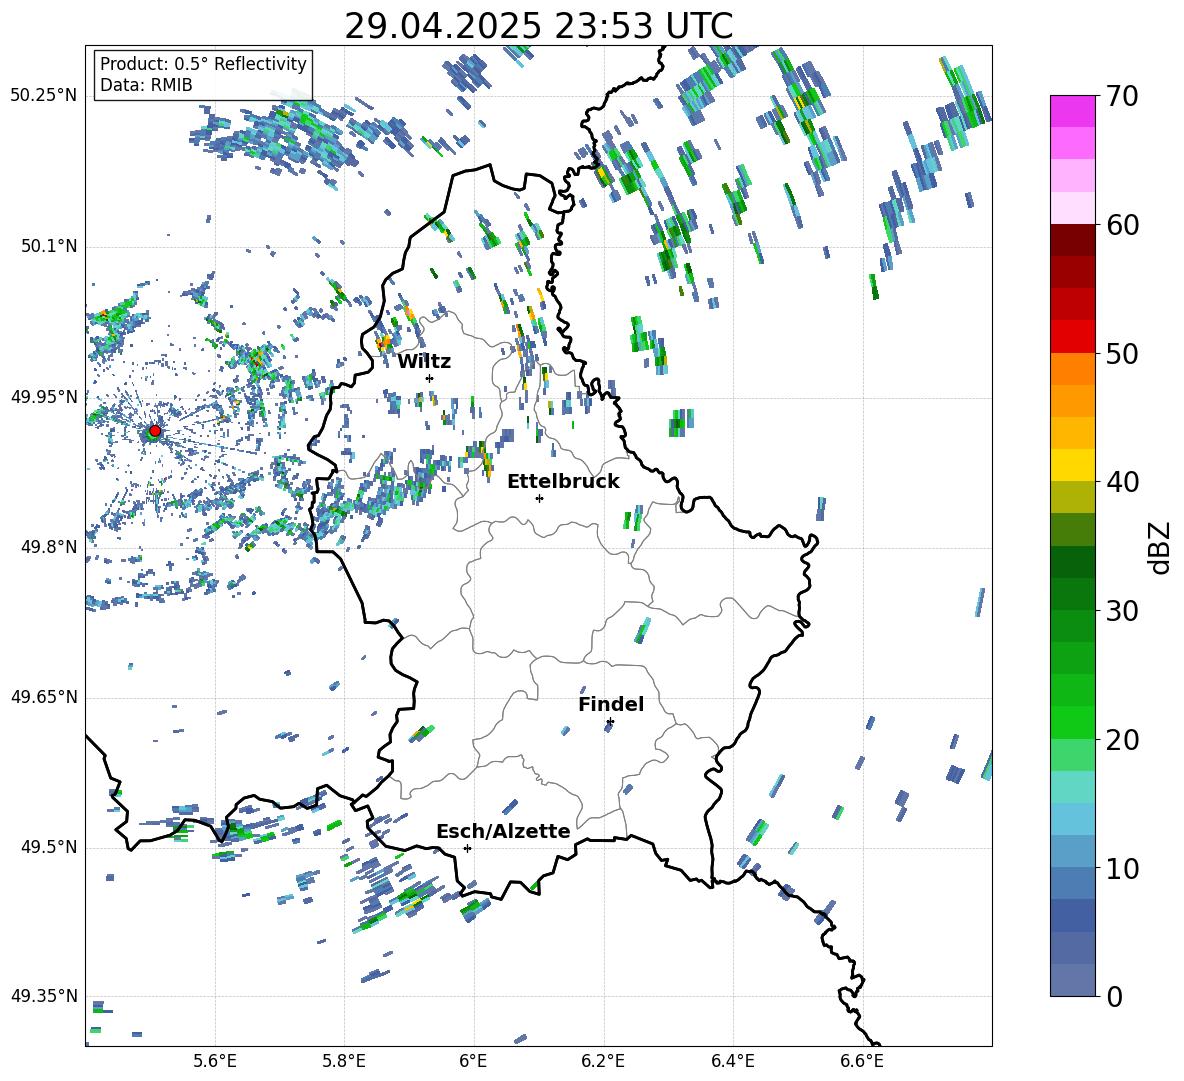
Task: Click the 49.65°N latitude label
Action: [x=44, y=696]
